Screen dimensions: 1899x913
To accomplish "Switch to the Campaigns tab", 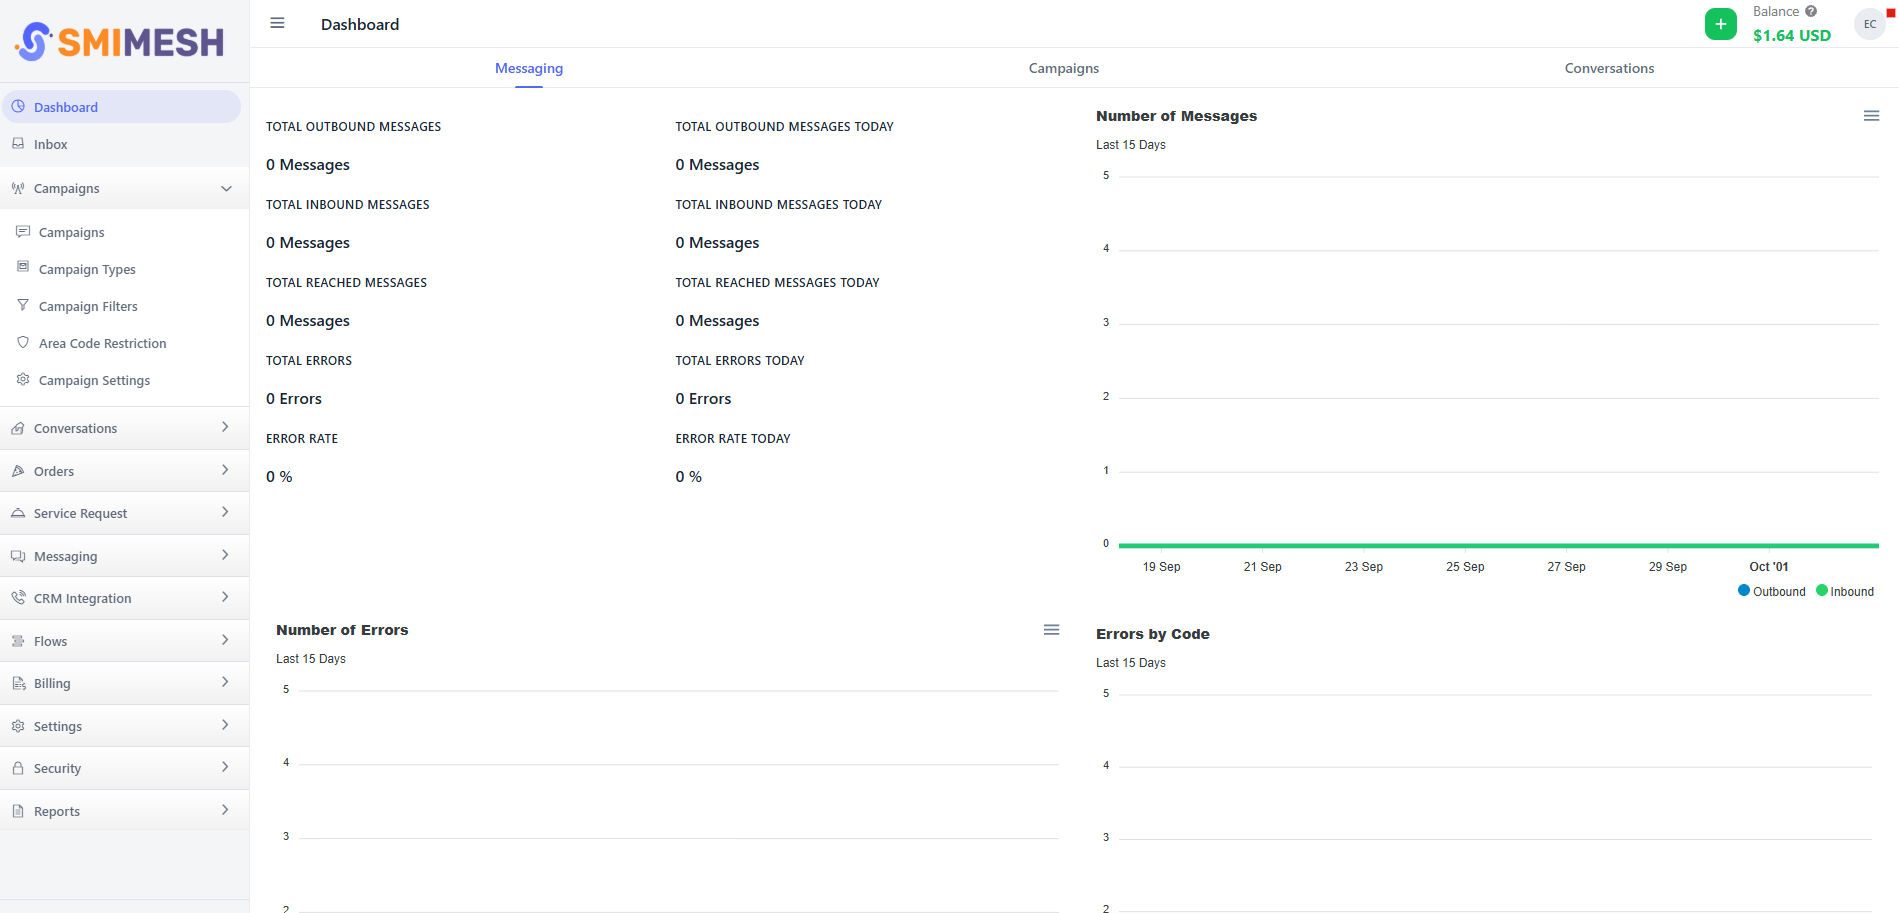I will (x=1064, y=68).
